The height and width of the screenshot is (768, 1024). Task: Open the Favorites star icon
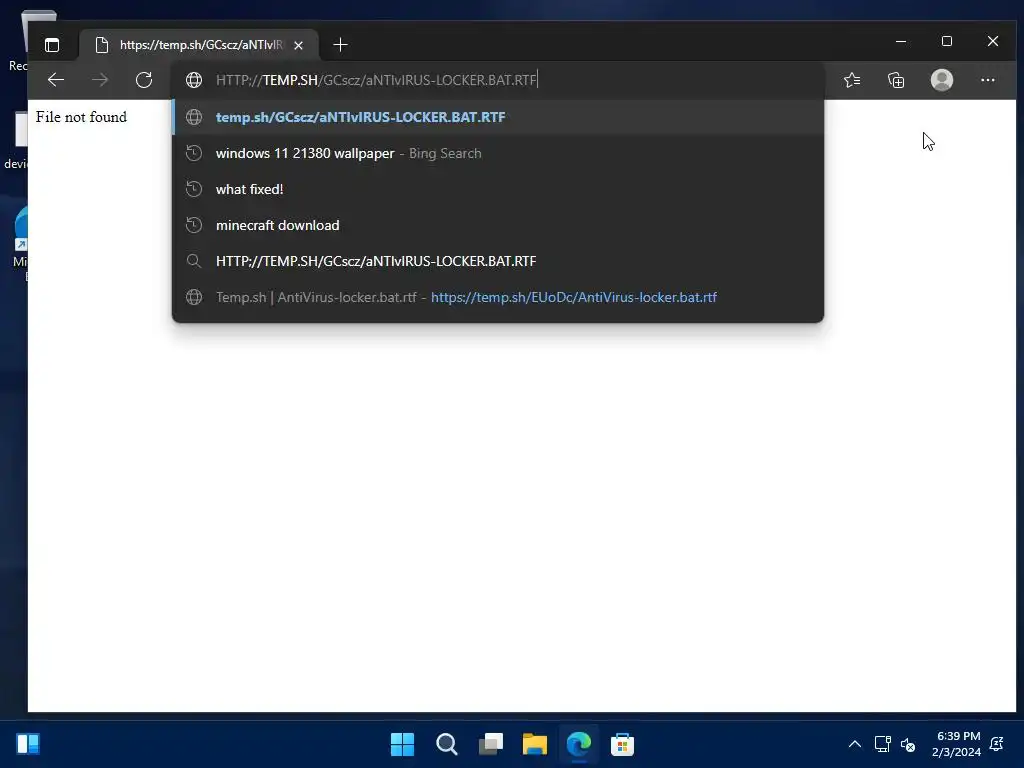click(852, 80)
